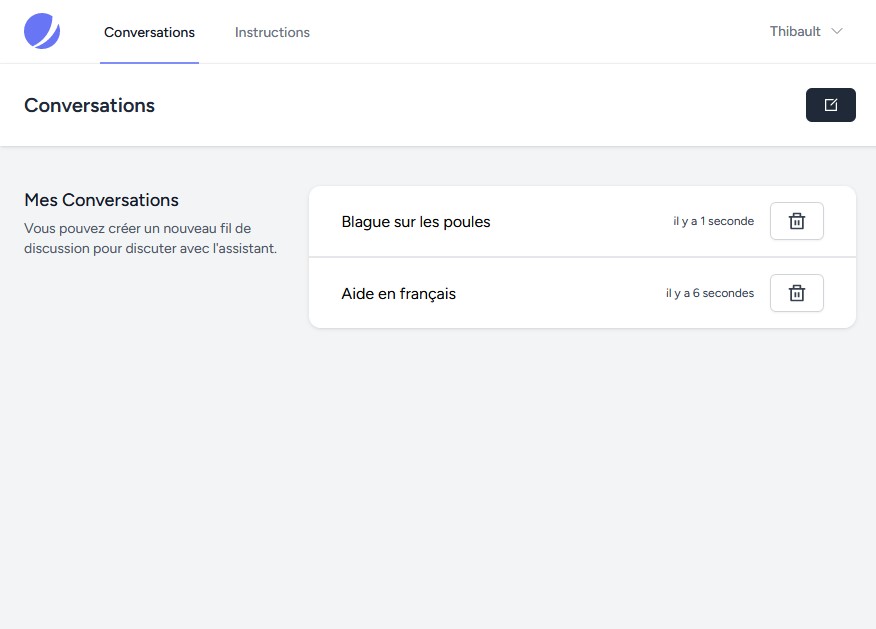This screenshot has height=629, width=876.
Task: Click the blank header space beside Instructions
Action: coord(536,32)
